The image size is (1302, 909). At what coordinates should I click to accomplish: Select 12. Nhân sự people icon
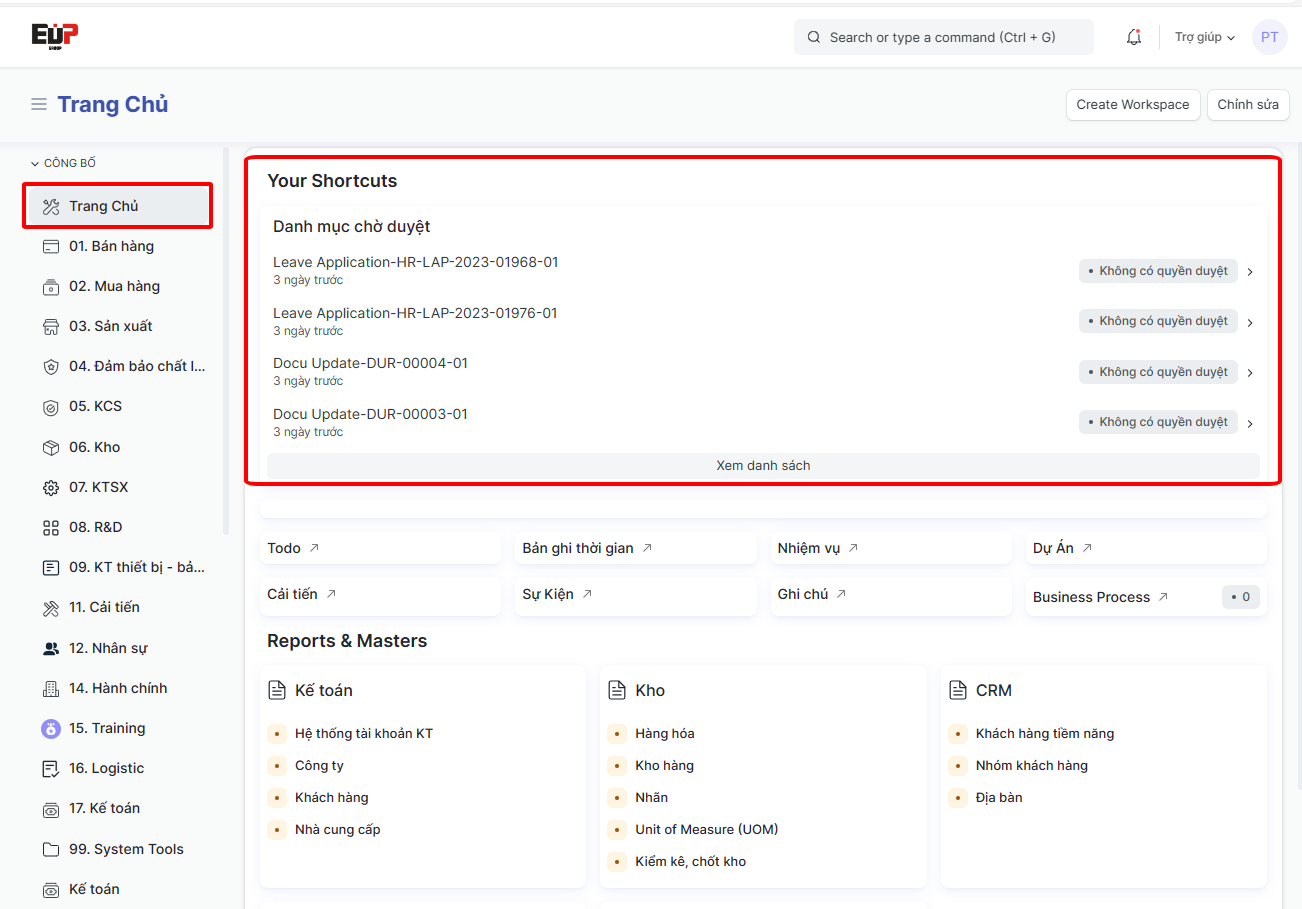click(x=51, y=648)
